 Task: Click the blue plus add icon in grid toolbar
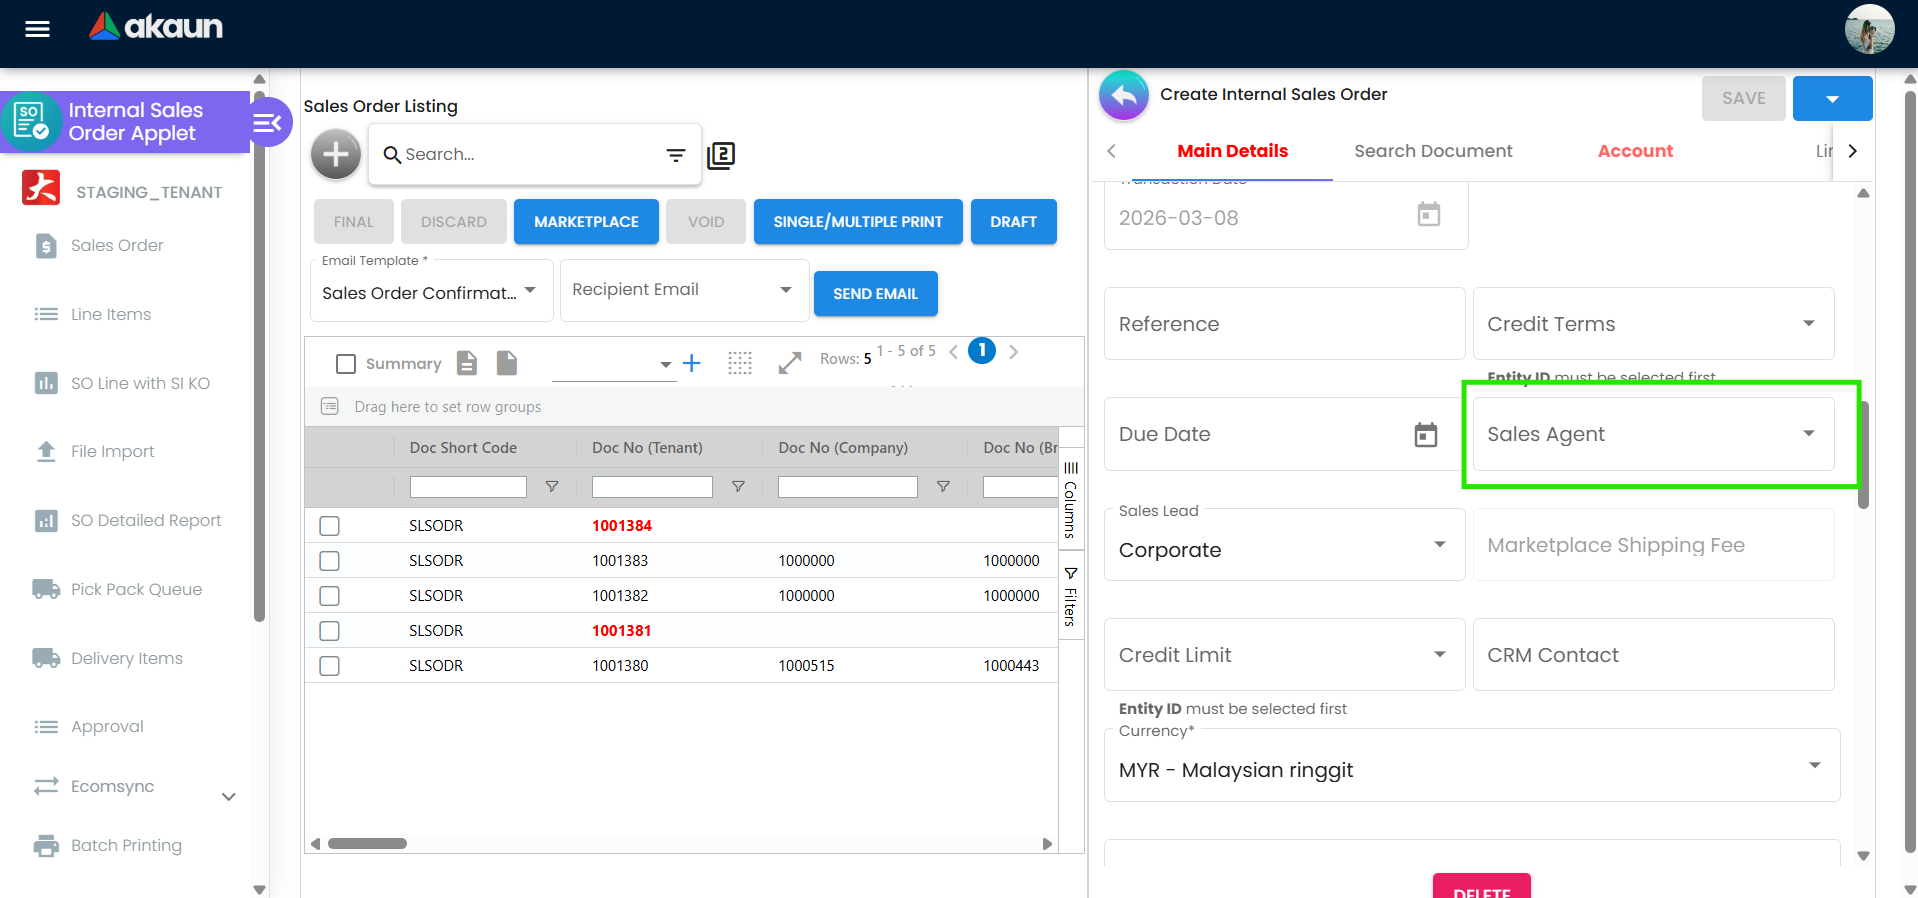pyautogui.click(x=691, y=363)
